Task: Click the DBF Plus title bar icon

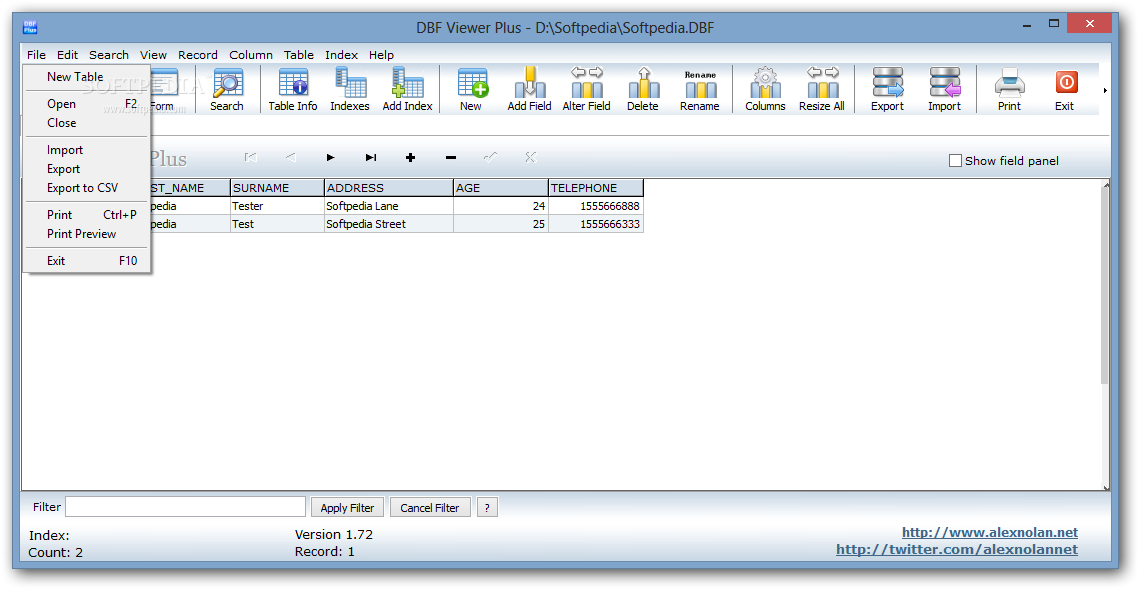Action: (x=30, y=28)
